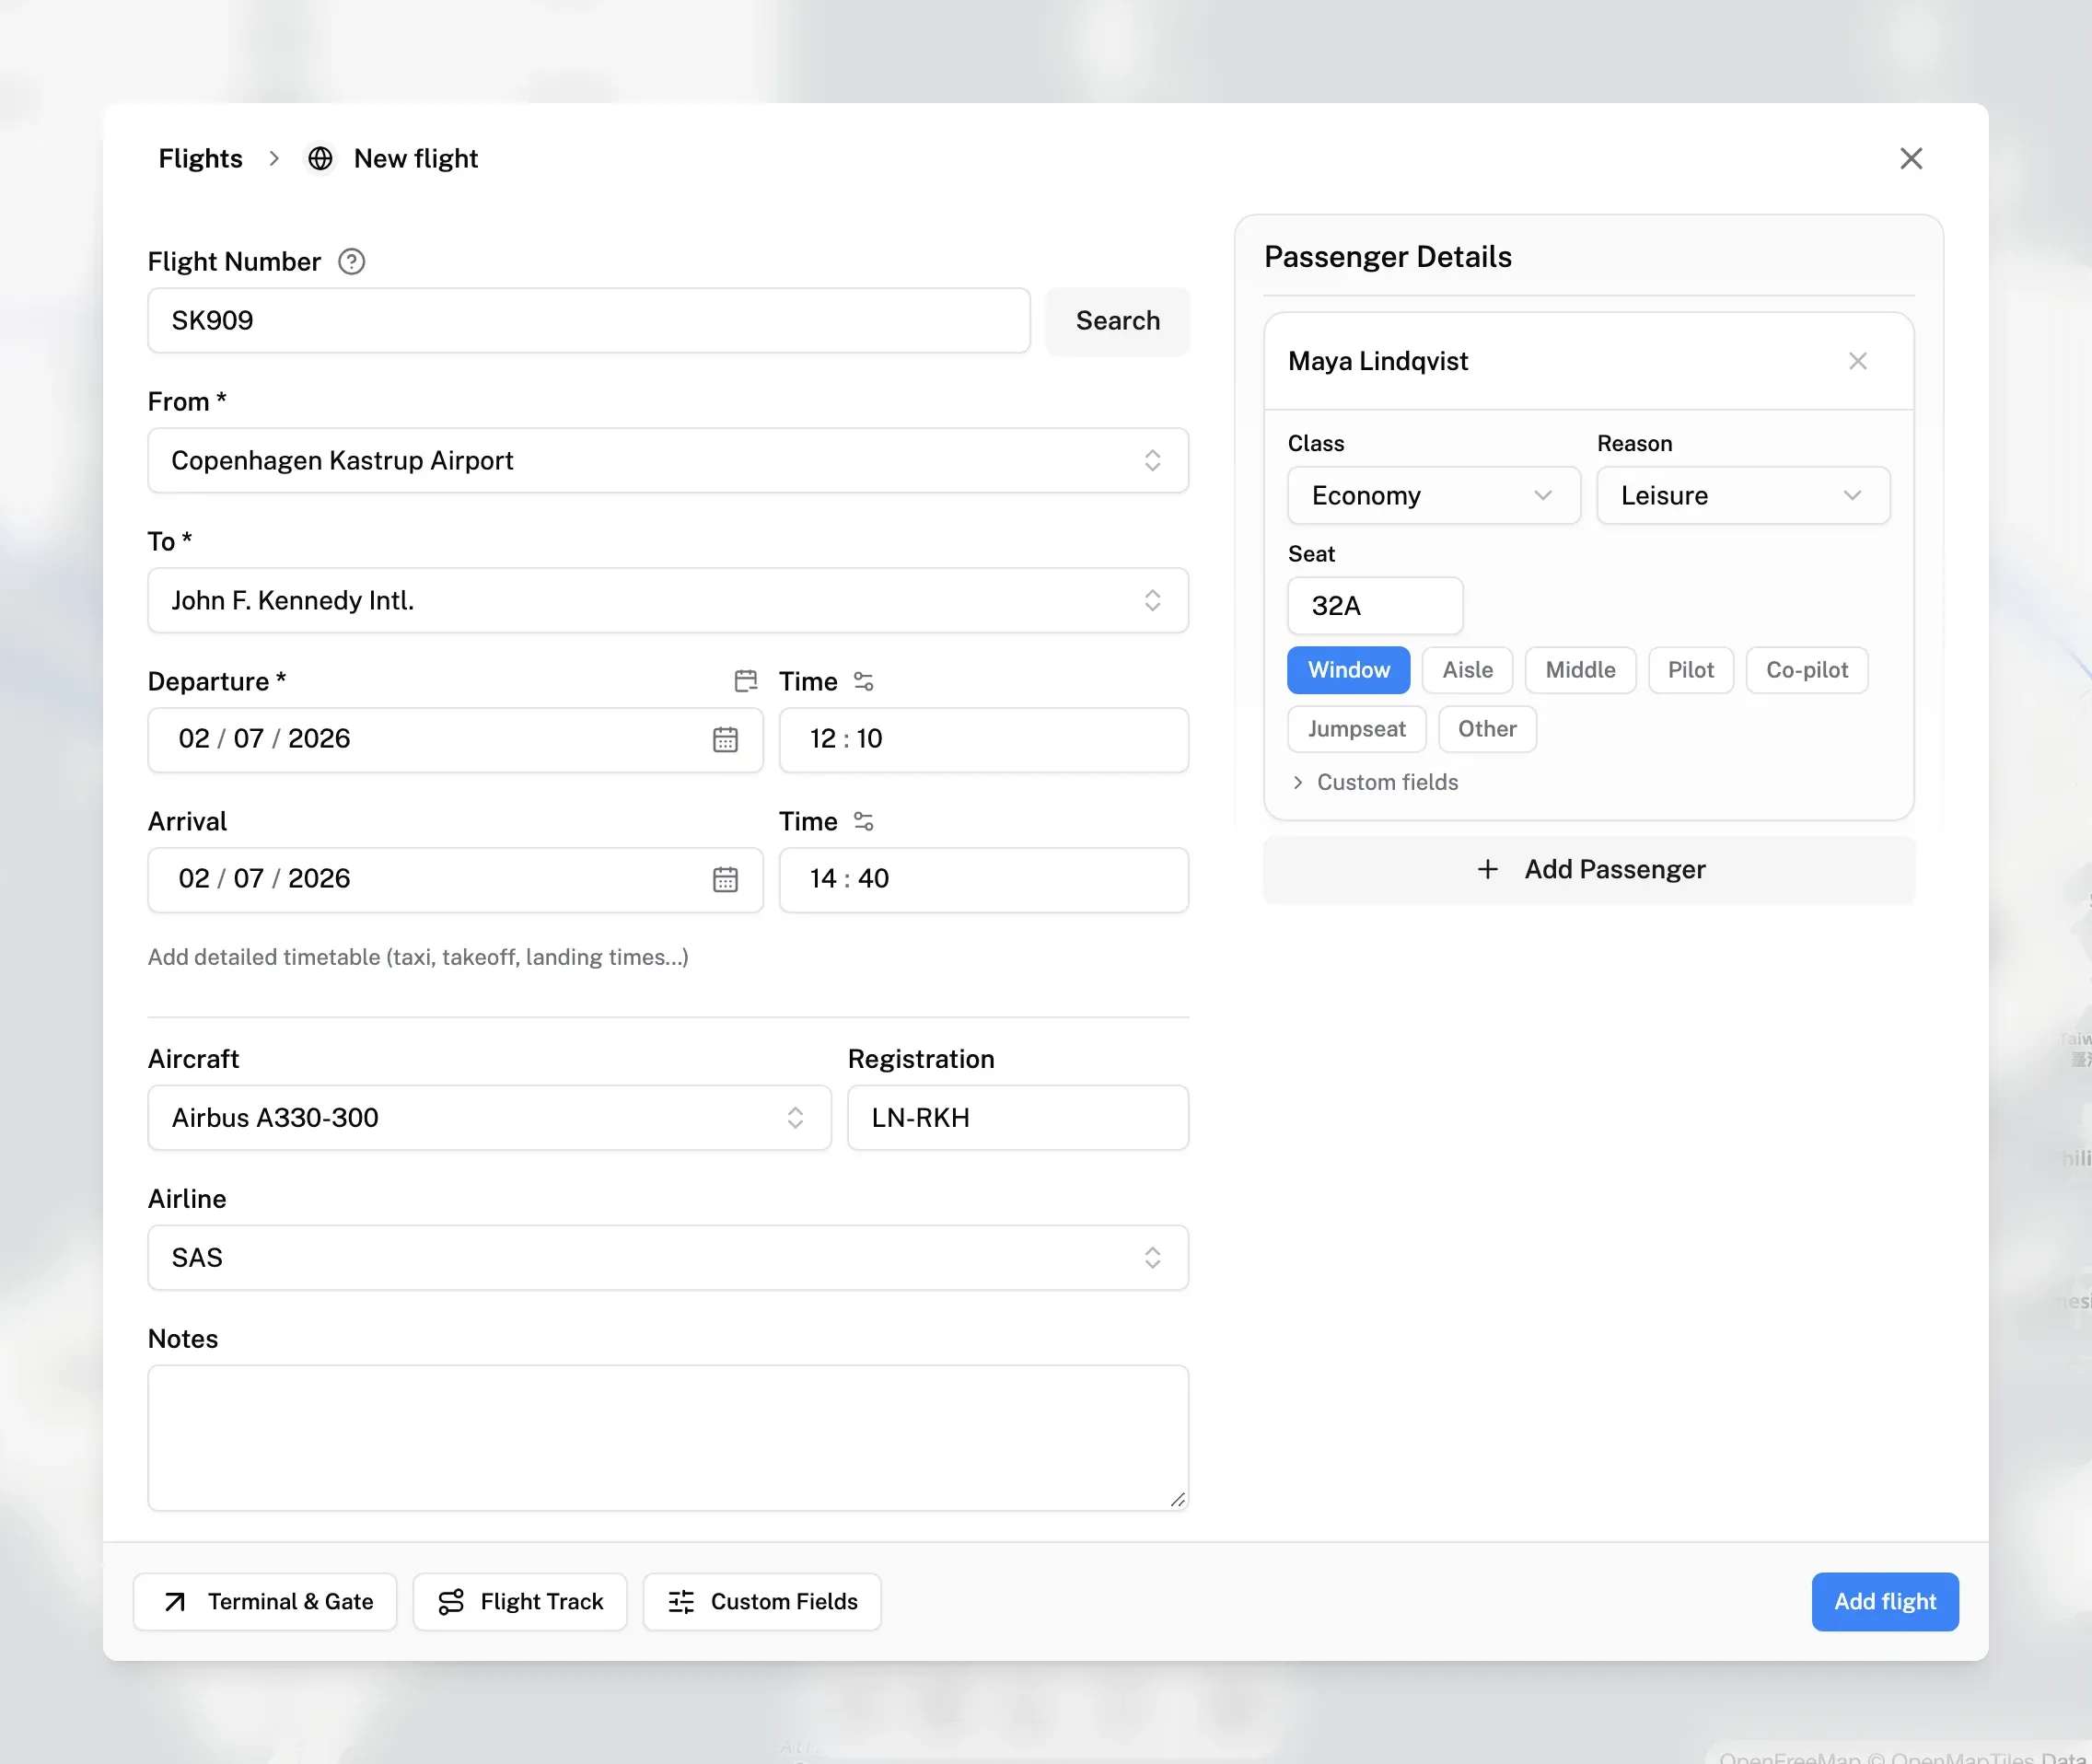Open the arrival date calendar picker
The image size is (2092, 1764).
[x=725, y=879]
